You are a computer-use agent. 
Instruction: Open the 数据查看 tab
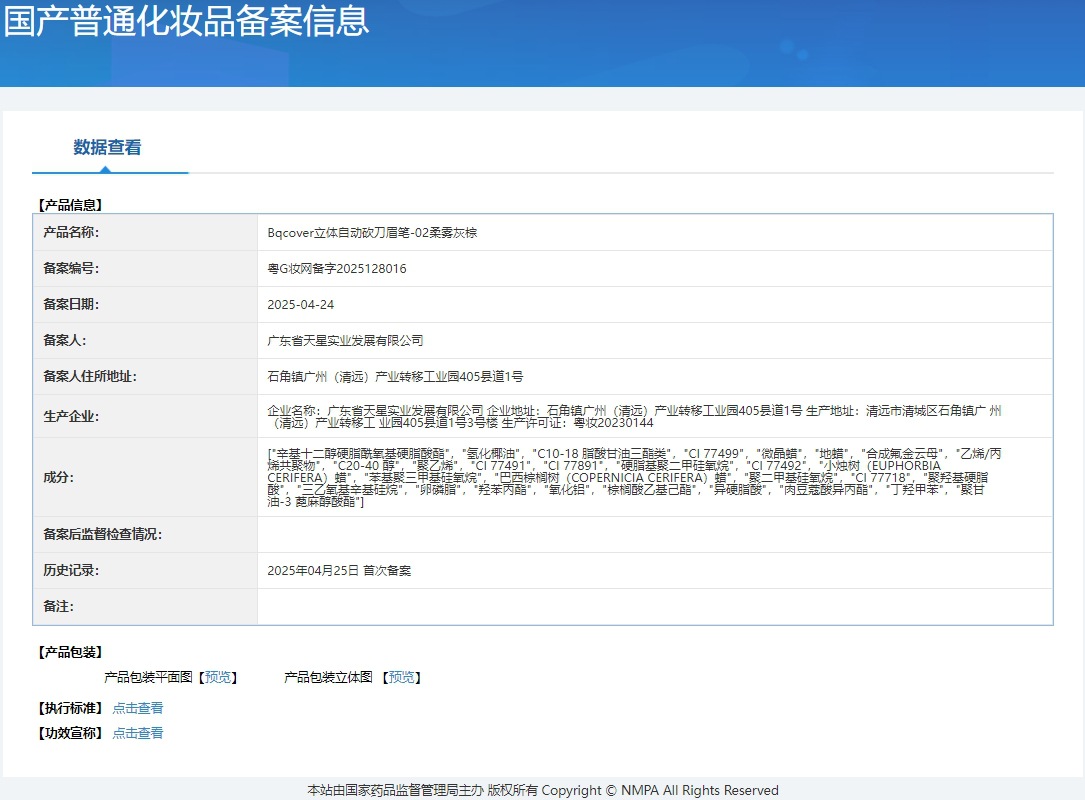107,147
